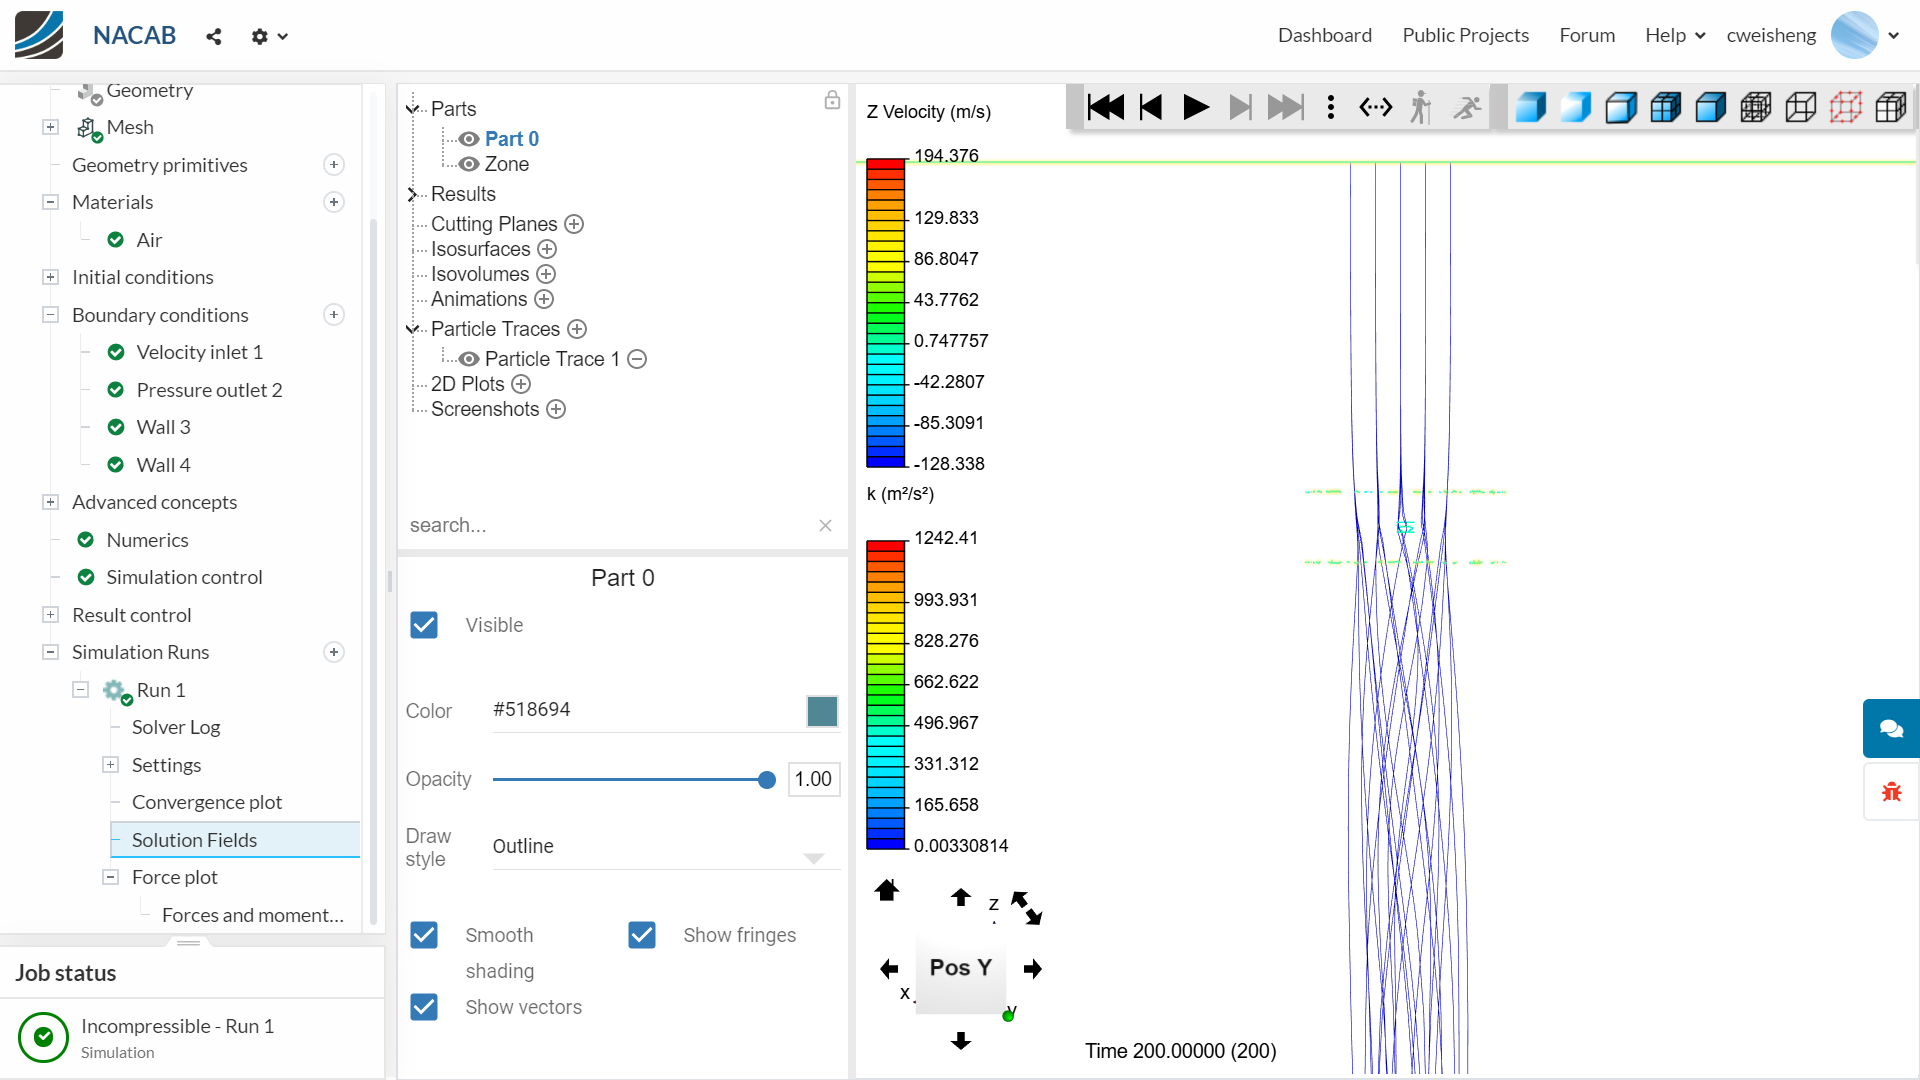This screenshot has height=1080, width=1920.
Task: Toggle the Show fringes checkbox
Action: pyautogui.click(x=642, y=935)
